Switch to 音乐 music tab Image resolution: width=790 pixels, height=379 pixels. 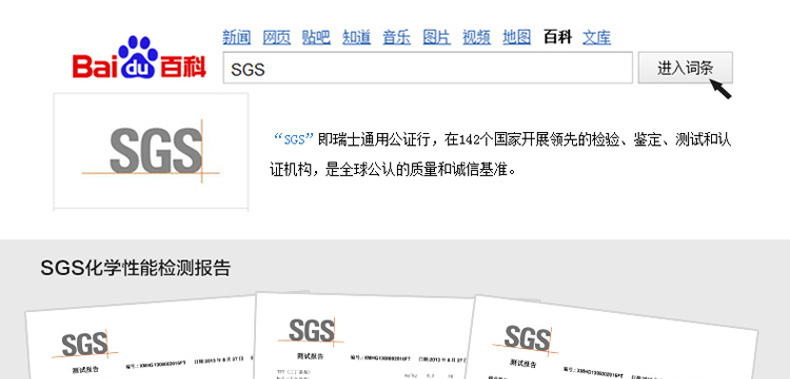(397, 37)
